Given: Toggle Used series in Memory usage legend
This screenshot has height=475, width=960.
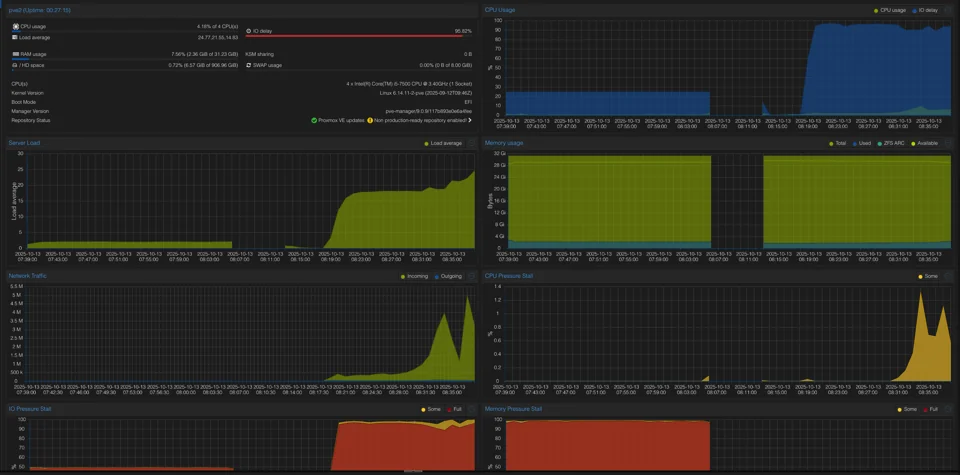Looking at the screenshot, I should 860,143.
